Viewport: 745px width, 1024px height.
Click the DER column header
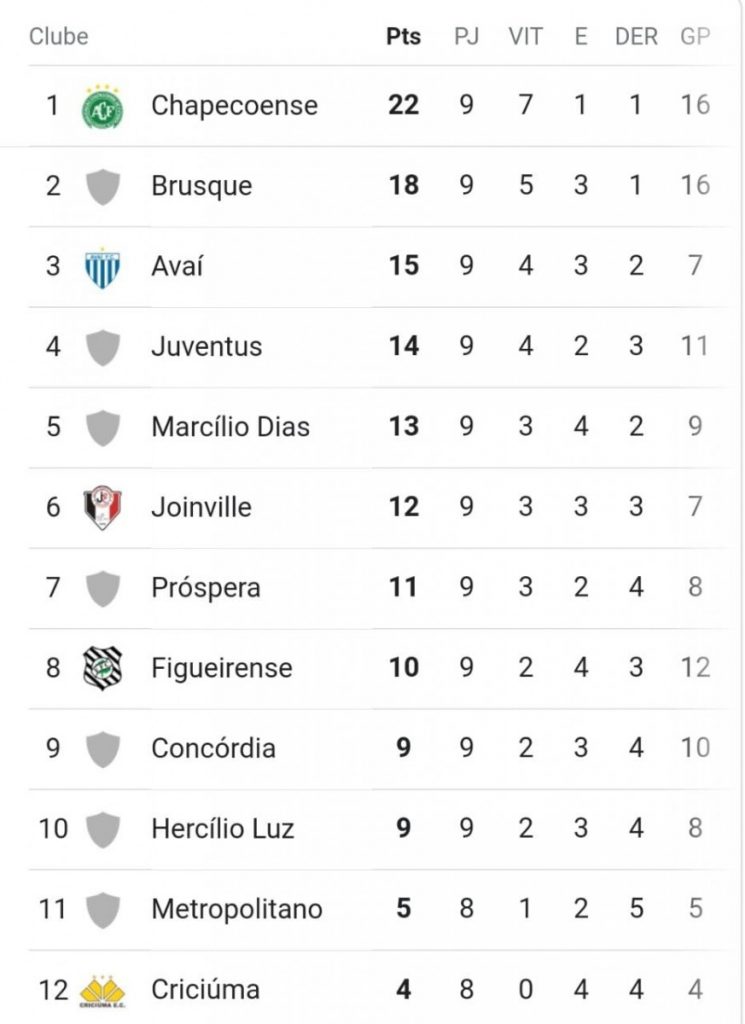point(636,37)
